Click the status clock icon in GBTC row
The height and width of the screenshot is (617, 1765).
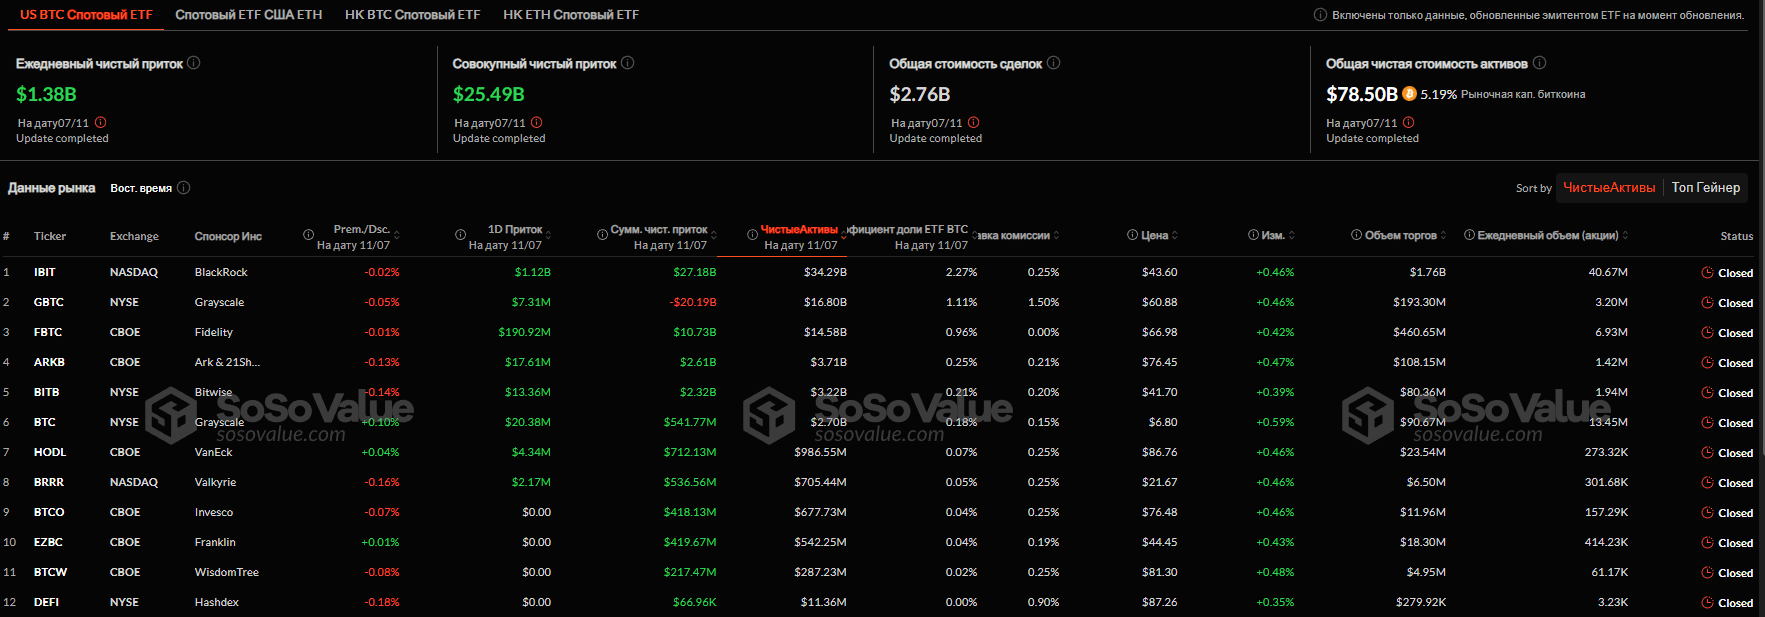click(1708, 303)
